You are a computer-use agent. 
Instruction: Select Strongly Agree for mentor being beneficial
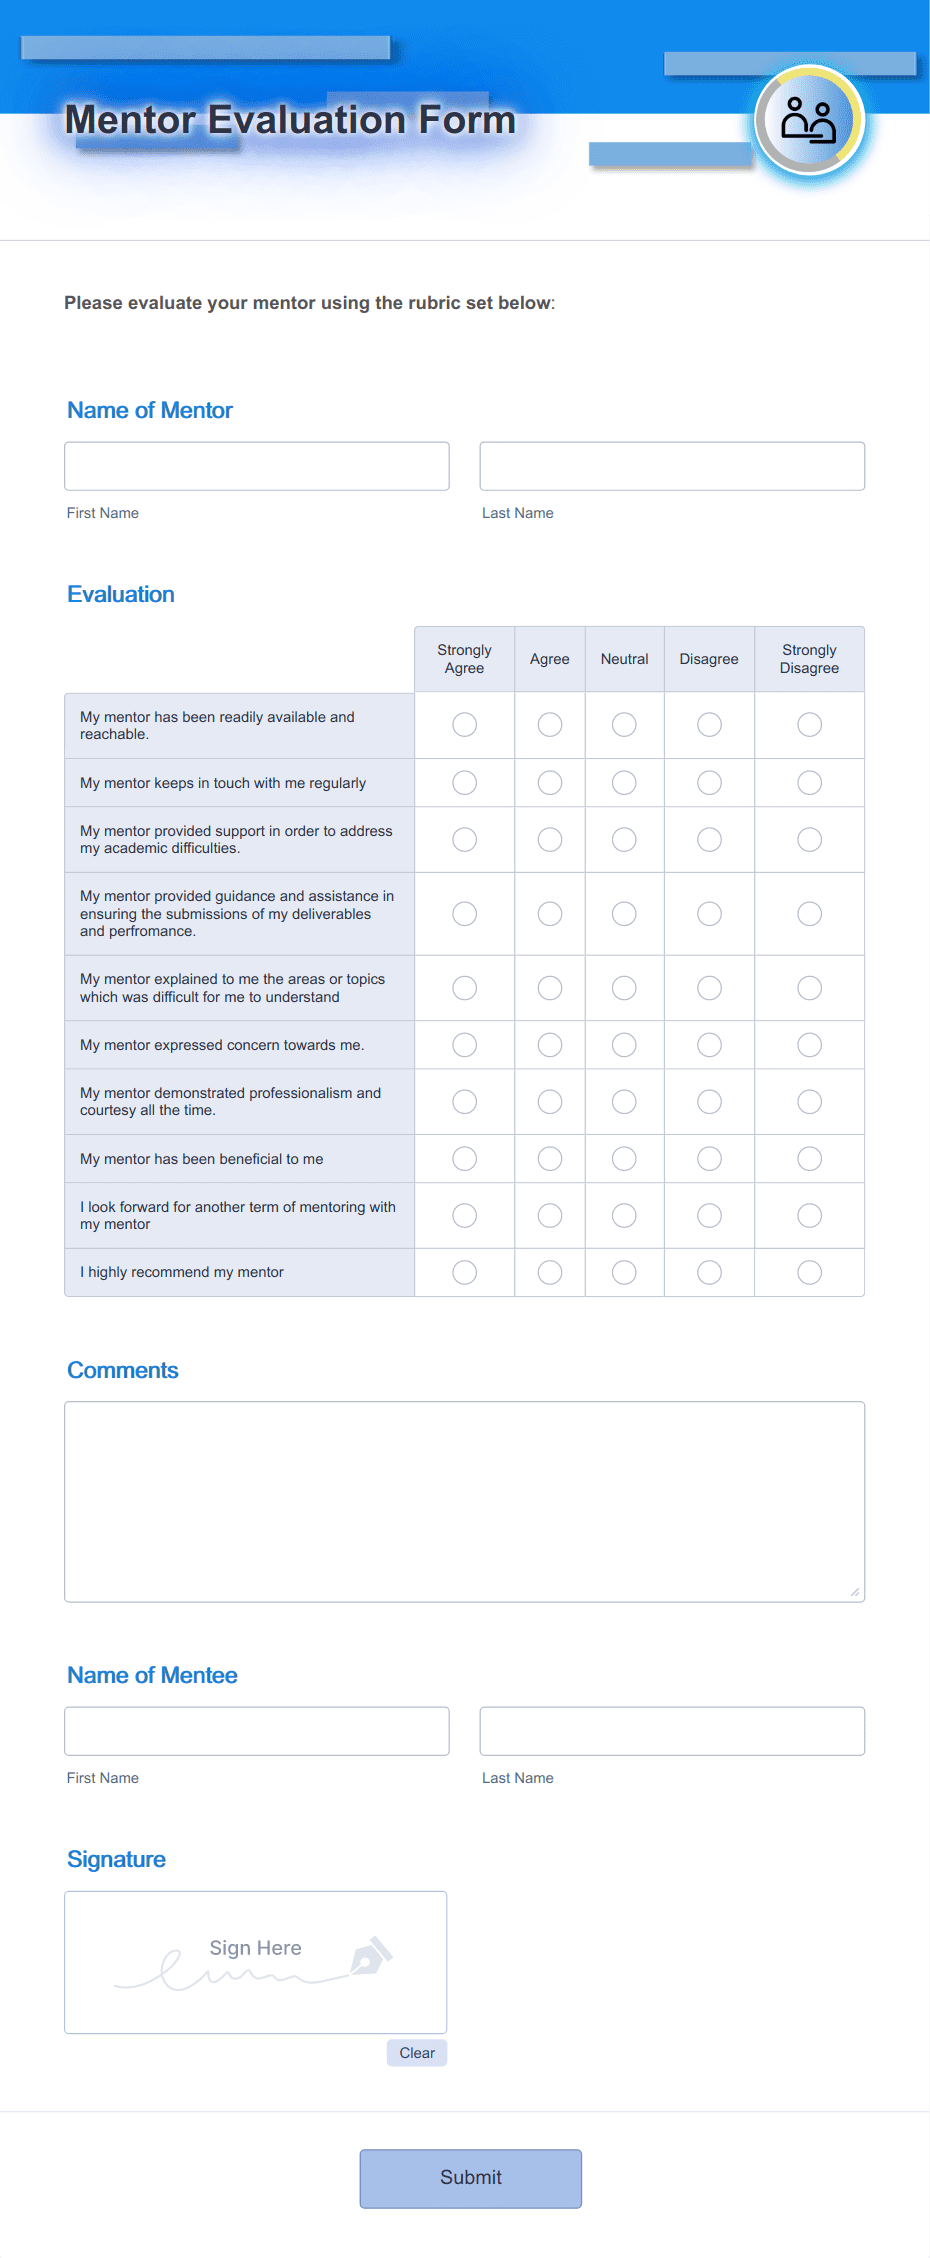click(x=464, y=1158)
